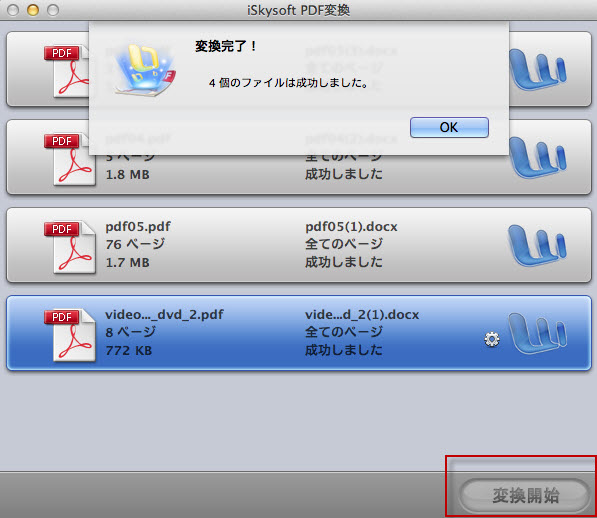Open settings gear for video..._dvd_2.pdf row
Viewport: 597px width, 518px height.
(x=492, y=339)
